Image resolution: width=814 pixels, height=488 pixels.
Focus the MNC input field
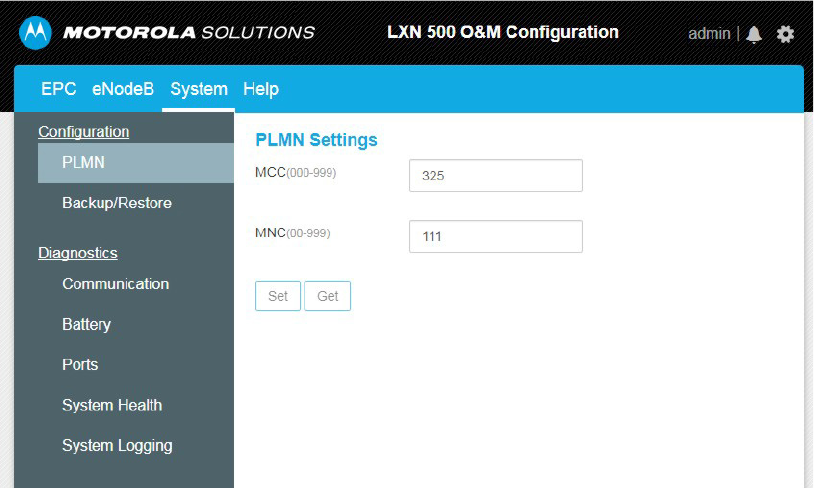pos(496,237)
